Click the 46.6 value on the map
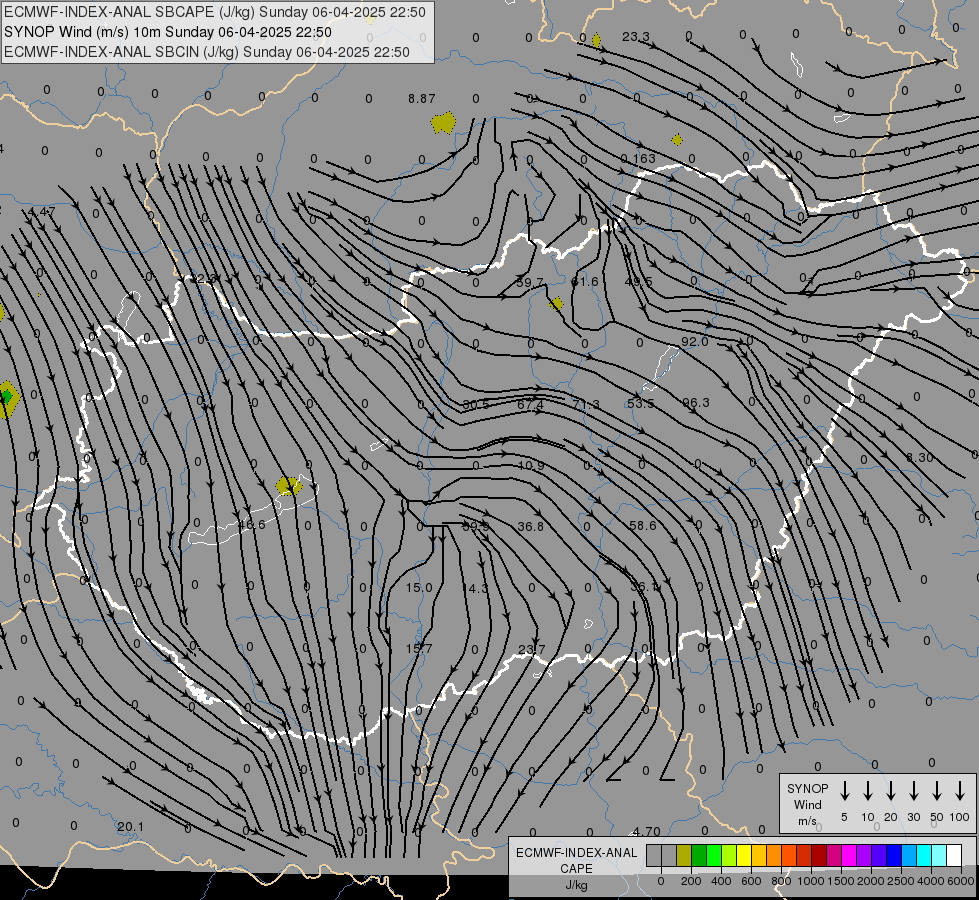The height and width of the screenshot is (900, 979). 252,525
